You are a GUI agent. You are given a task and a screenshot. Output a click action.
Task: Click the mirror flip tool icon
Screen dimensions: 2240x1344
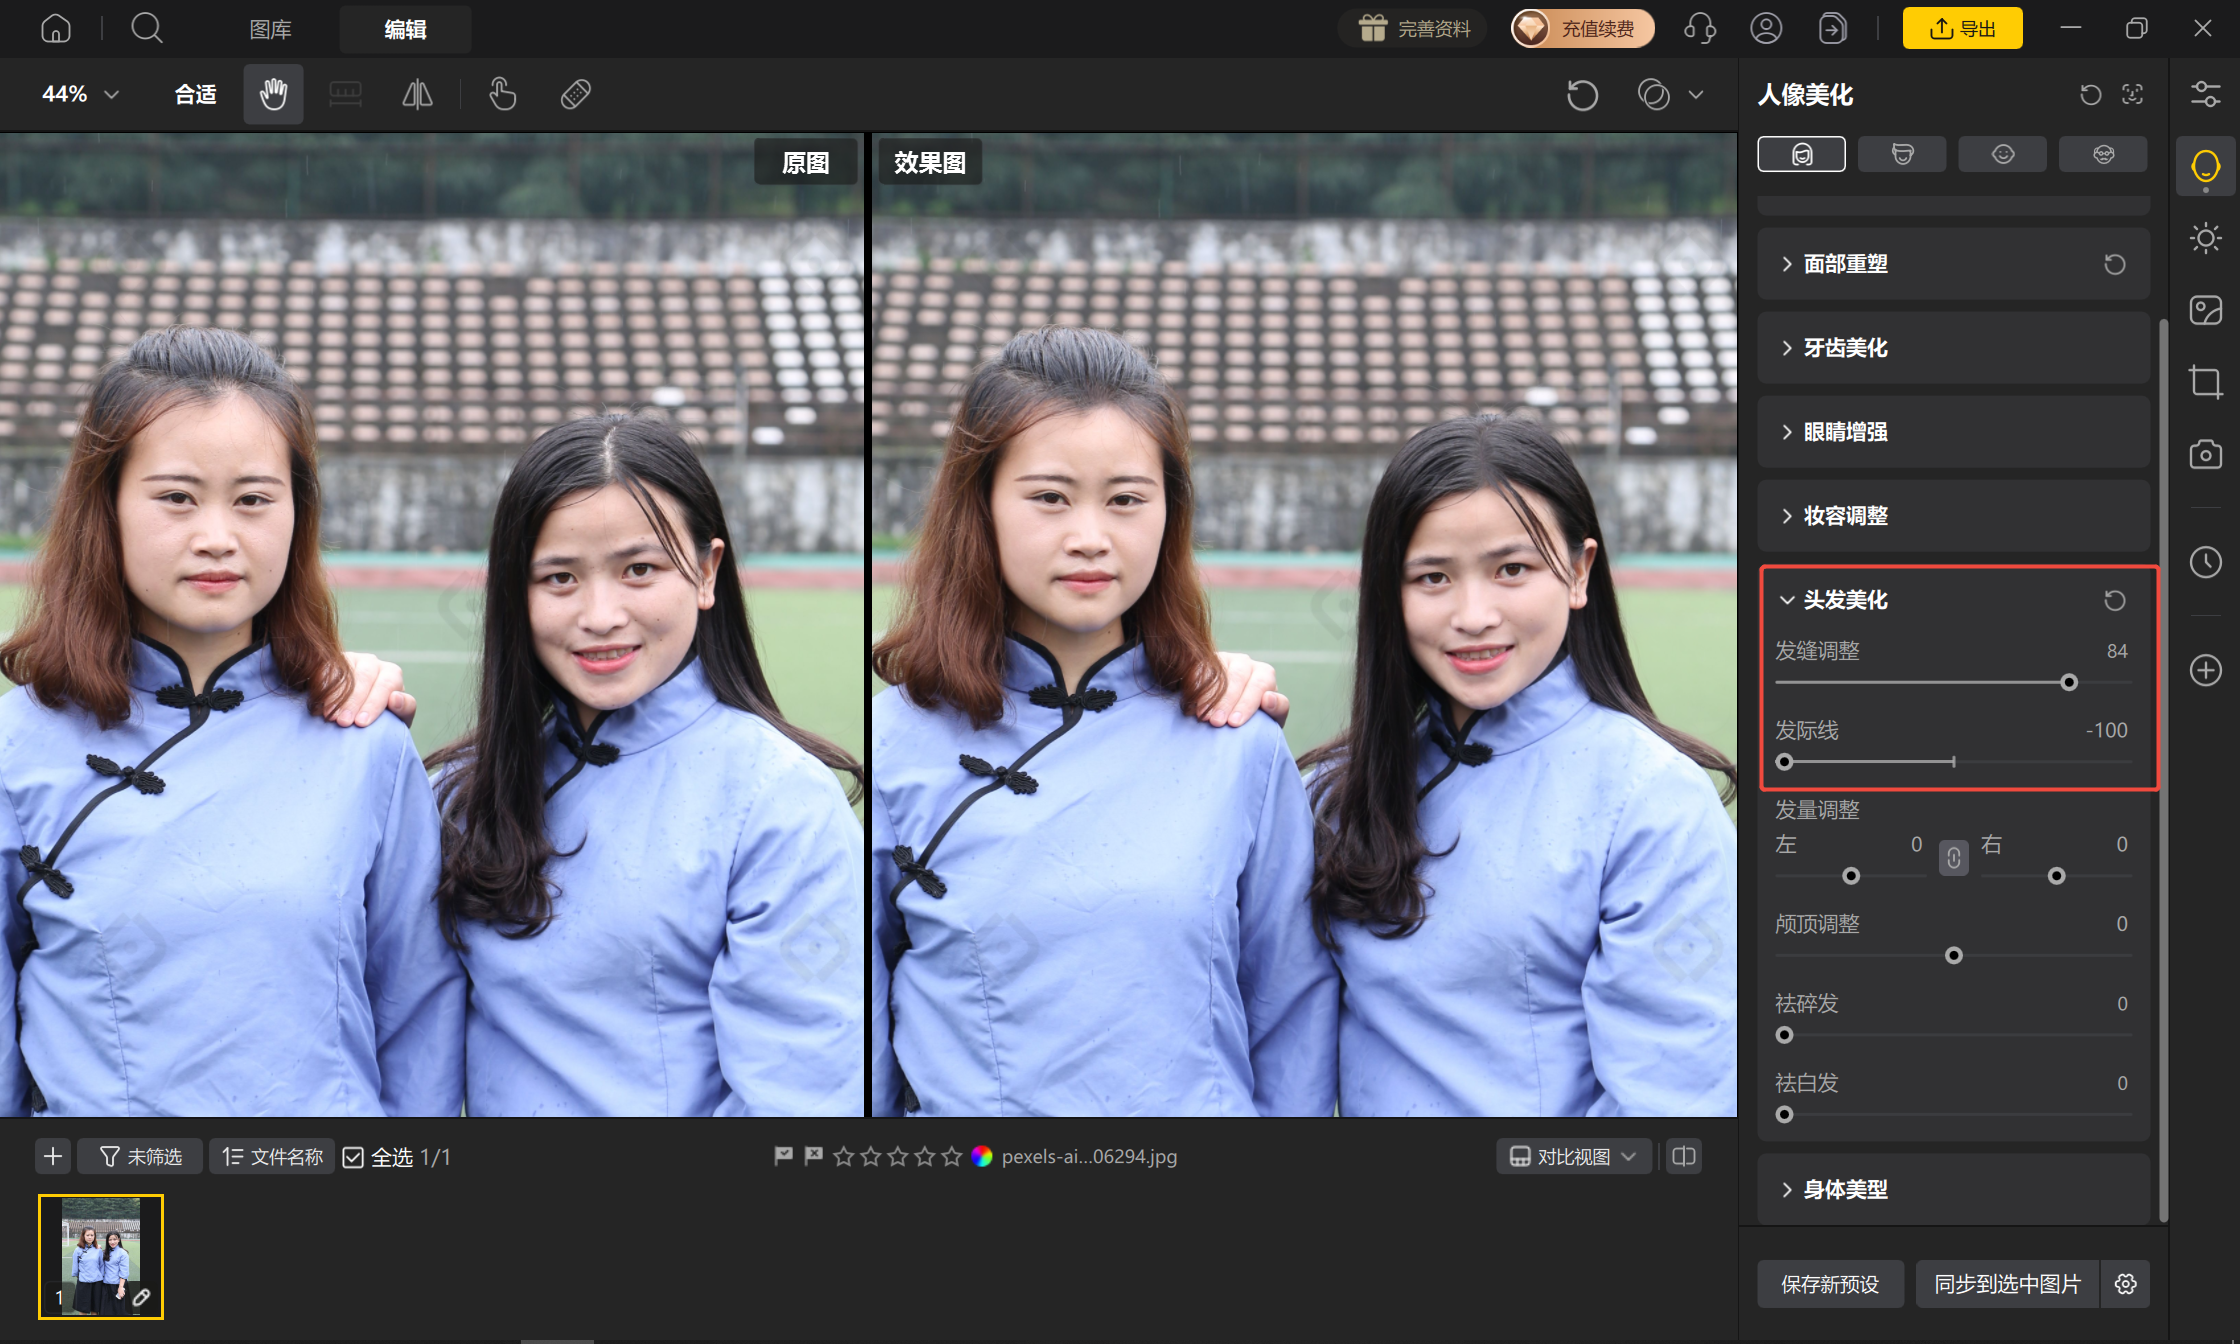point(417,94)
